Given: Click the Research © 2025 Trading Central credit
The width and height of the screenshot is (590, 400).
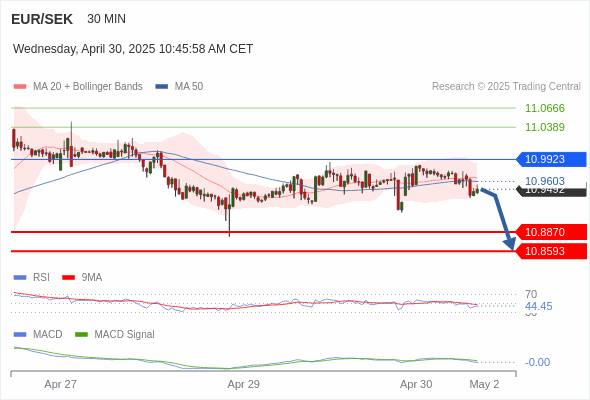Looking at the screenshot, I should tap(506, 87).
